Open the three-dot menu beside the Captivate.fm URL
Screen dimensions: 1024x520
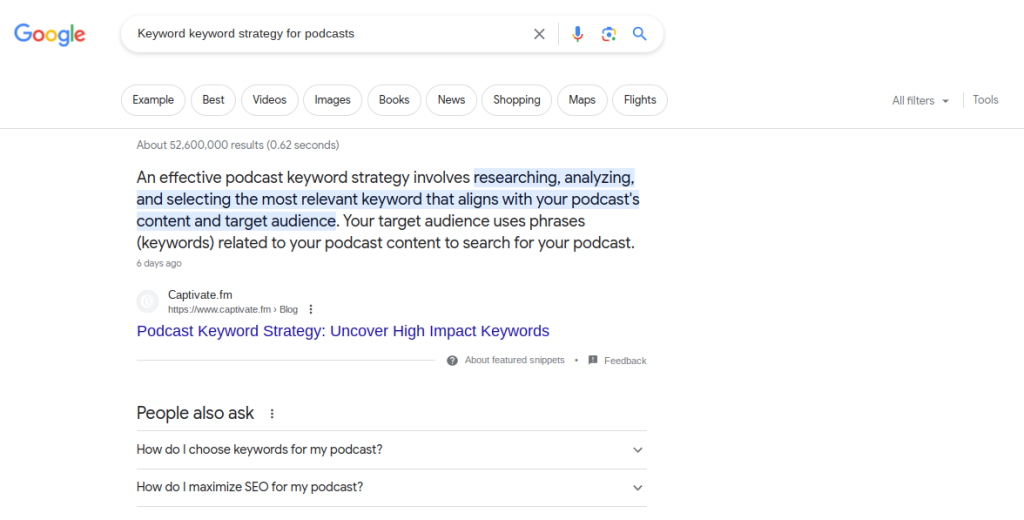pos(311,309)
